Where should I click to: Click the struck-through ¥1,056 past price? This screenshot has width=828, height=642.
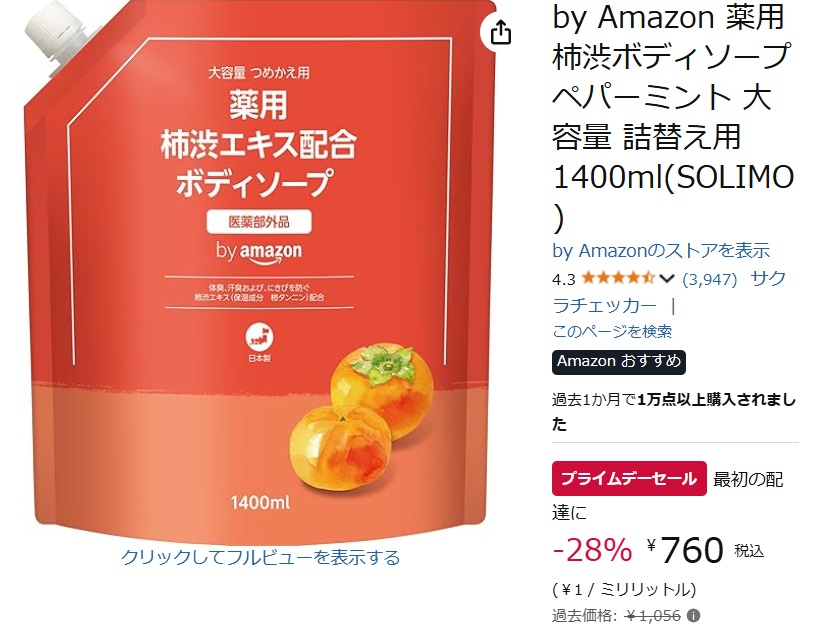pyautogui.click(x=653, y=616)
